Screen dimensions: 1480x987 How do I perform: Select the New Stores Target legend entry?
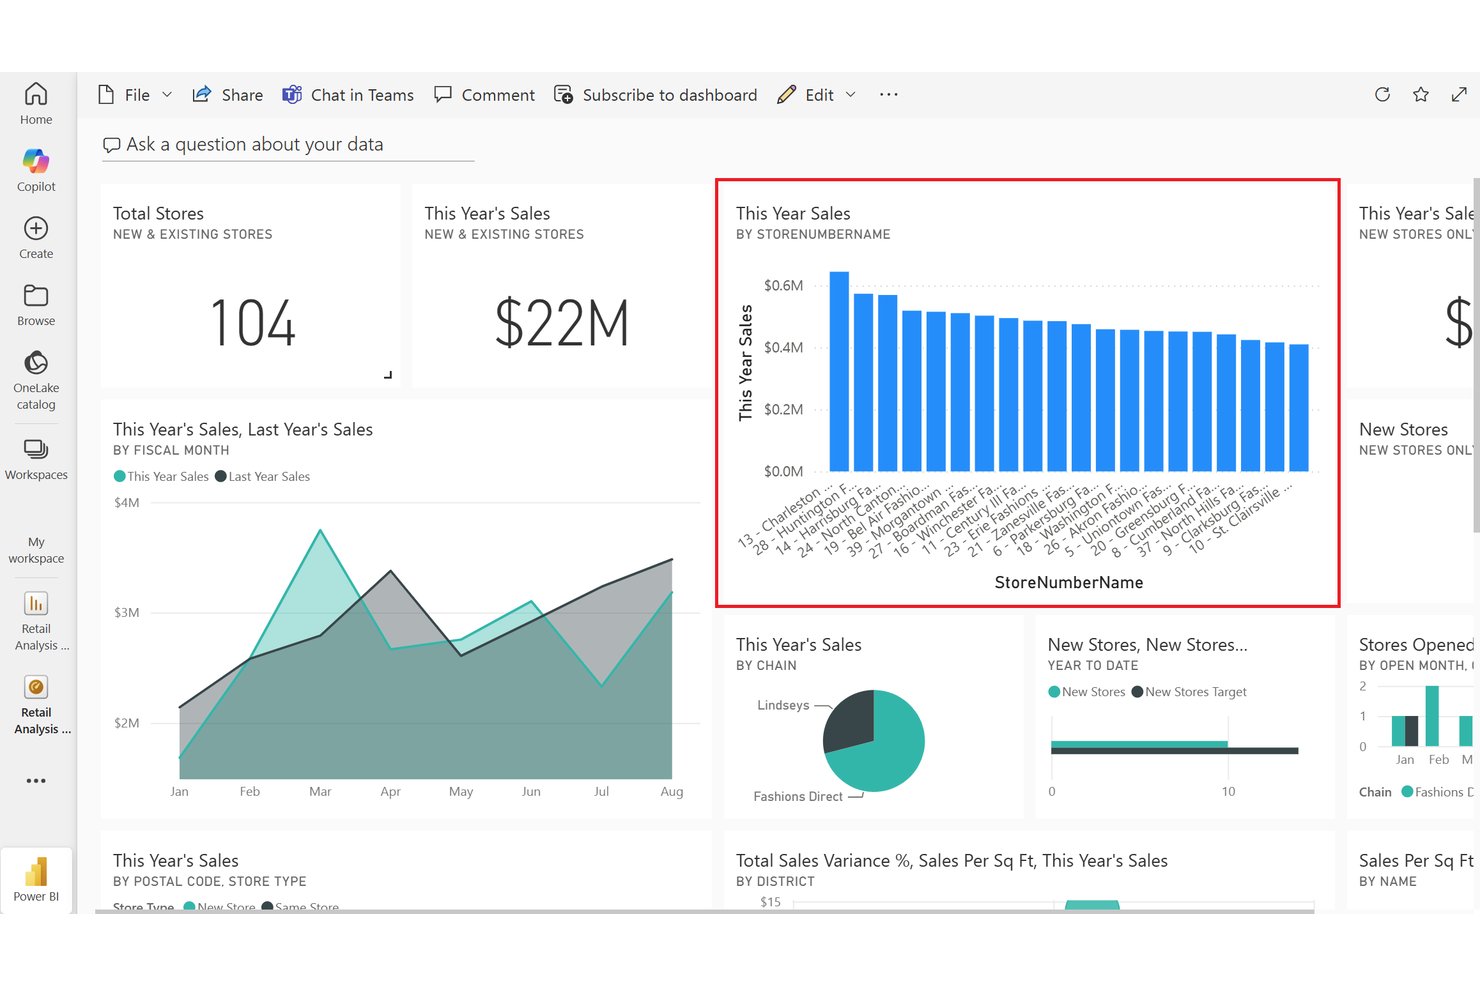(x=1189, y=692)
